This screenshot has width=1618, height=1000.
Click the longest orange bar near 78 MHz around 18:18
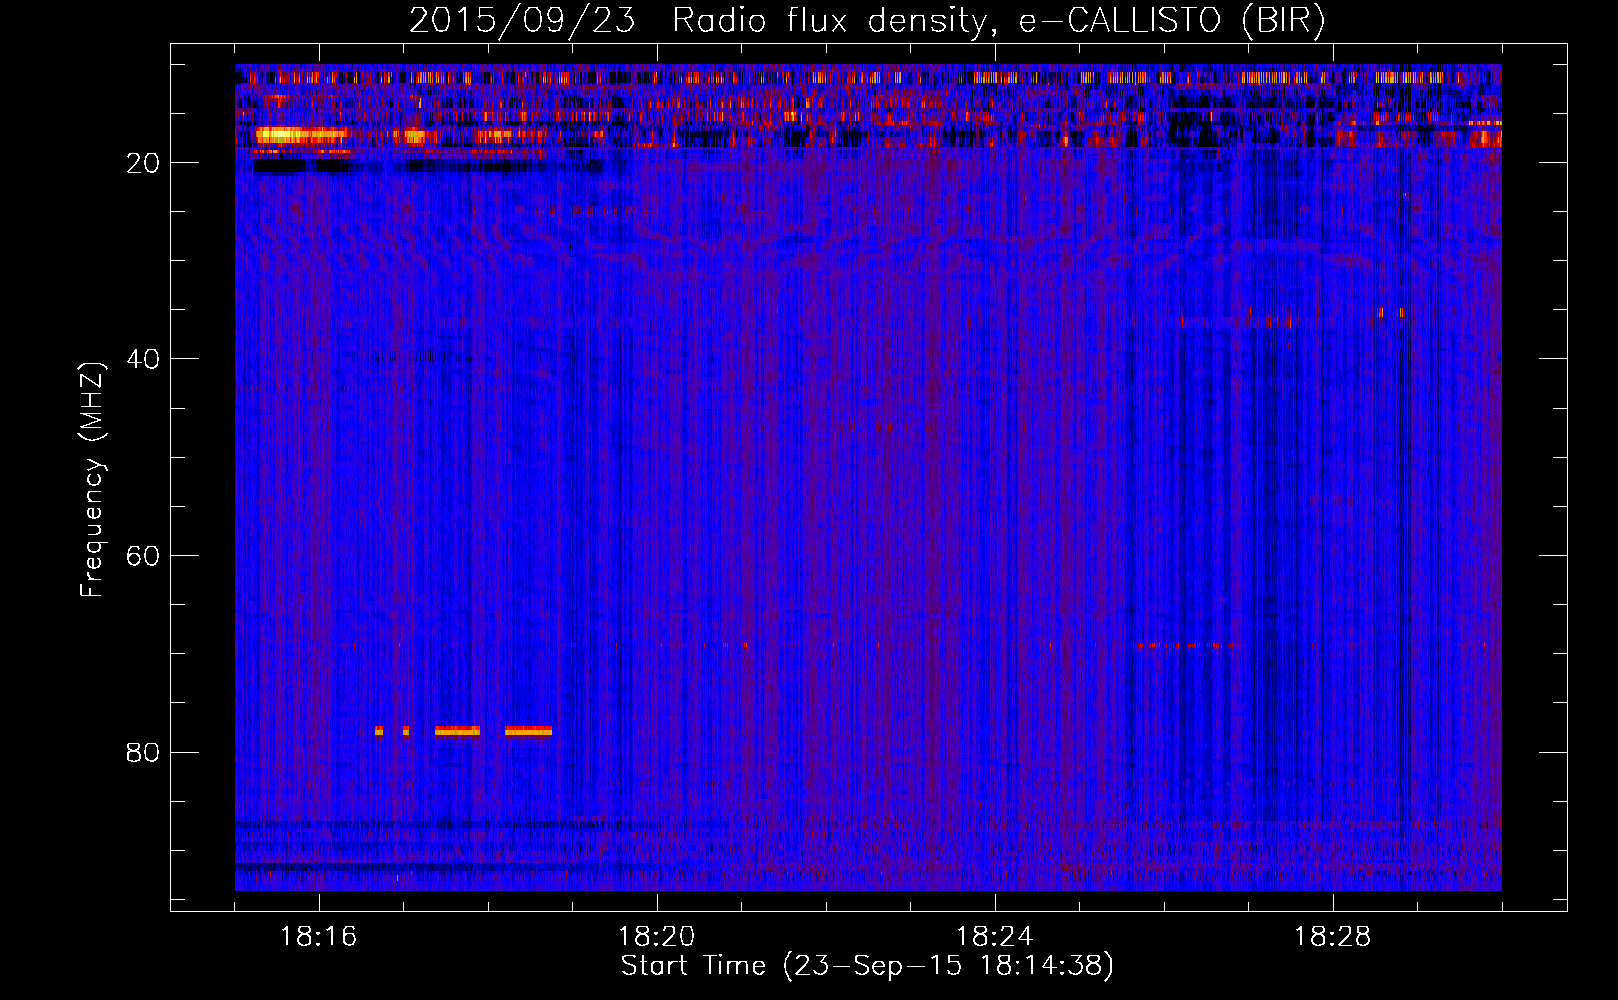coord(528,731)
